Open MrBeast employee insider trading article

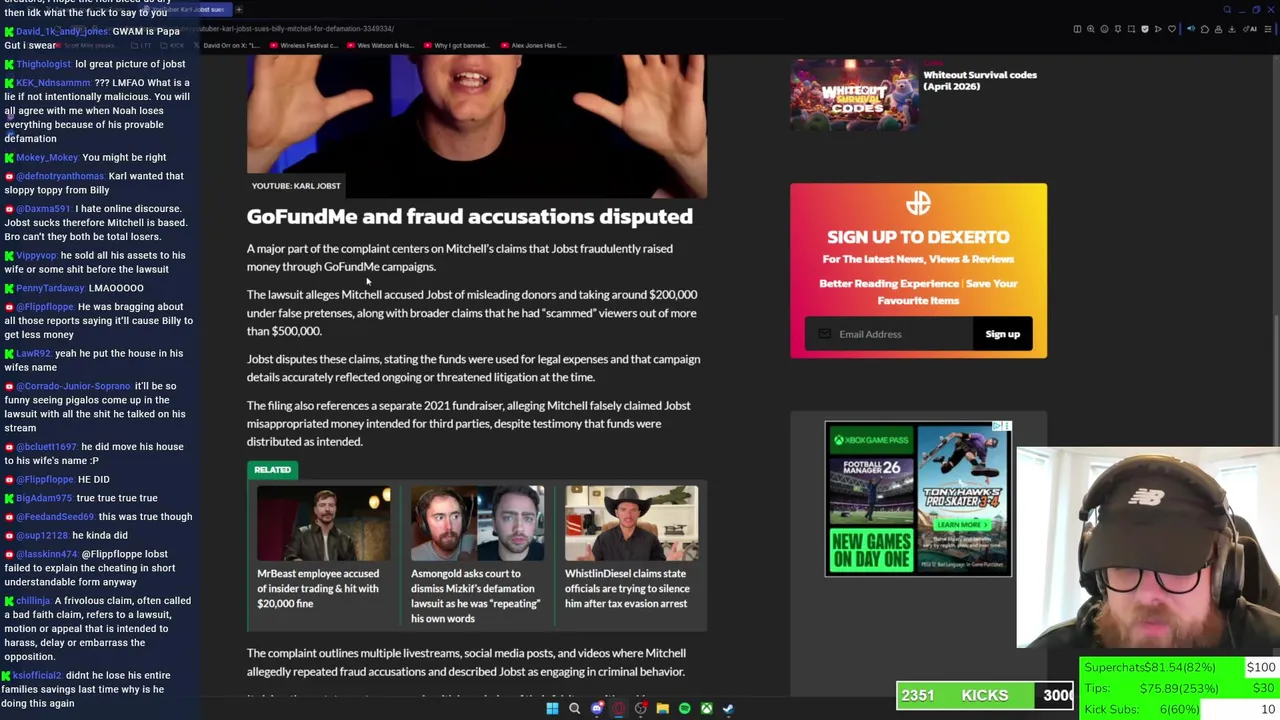[318, 588]
